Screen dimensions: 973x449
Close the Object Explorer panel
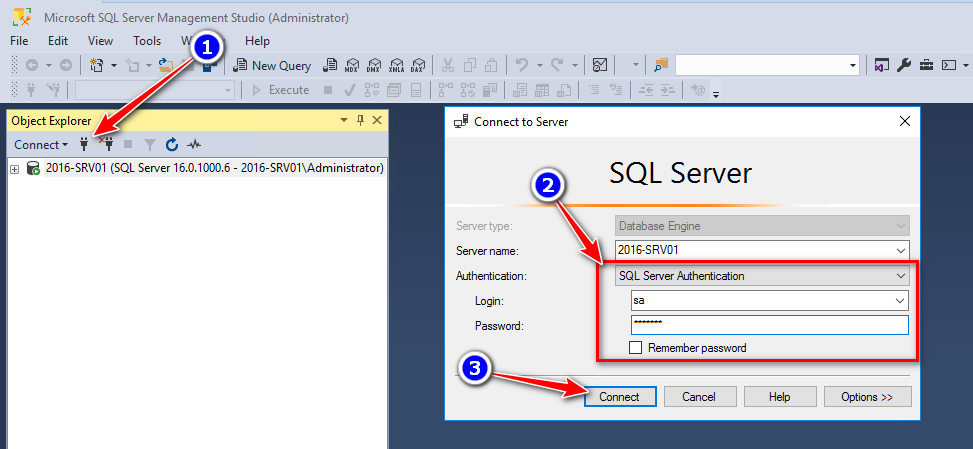click(x=377, y=120)
